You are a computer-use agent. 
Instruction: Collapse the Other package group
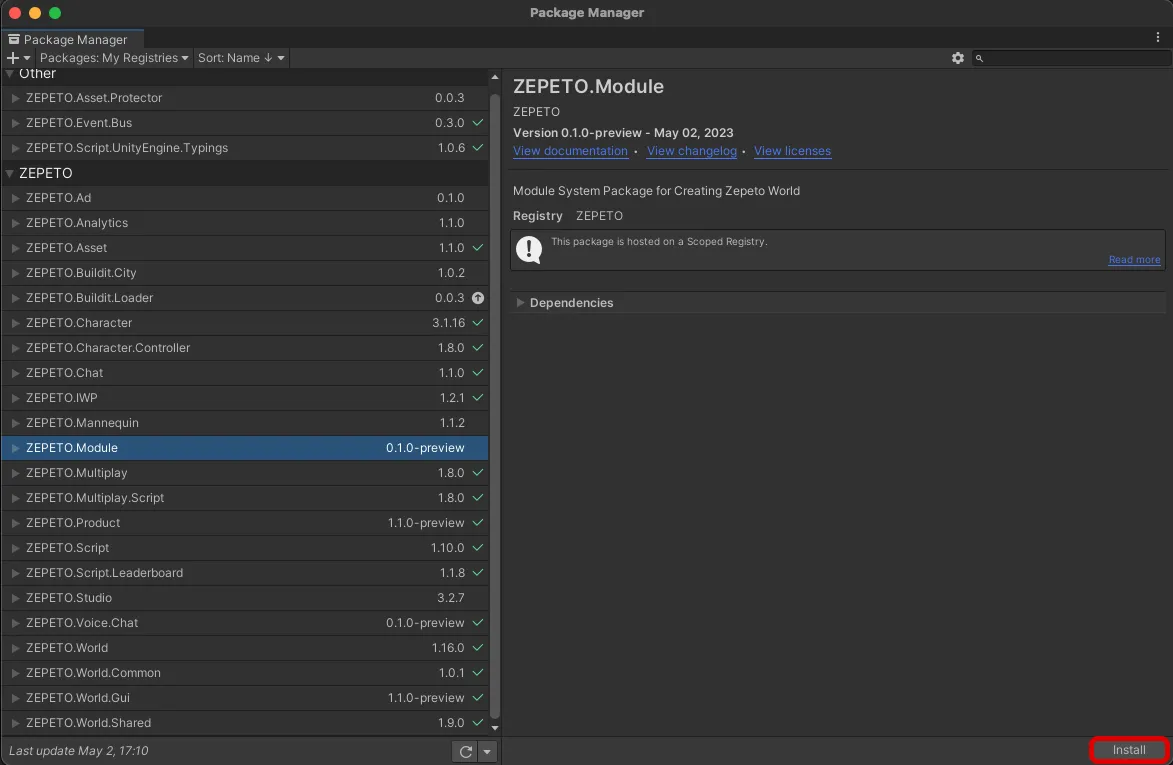pyautogui.click(x=10, y=73)
